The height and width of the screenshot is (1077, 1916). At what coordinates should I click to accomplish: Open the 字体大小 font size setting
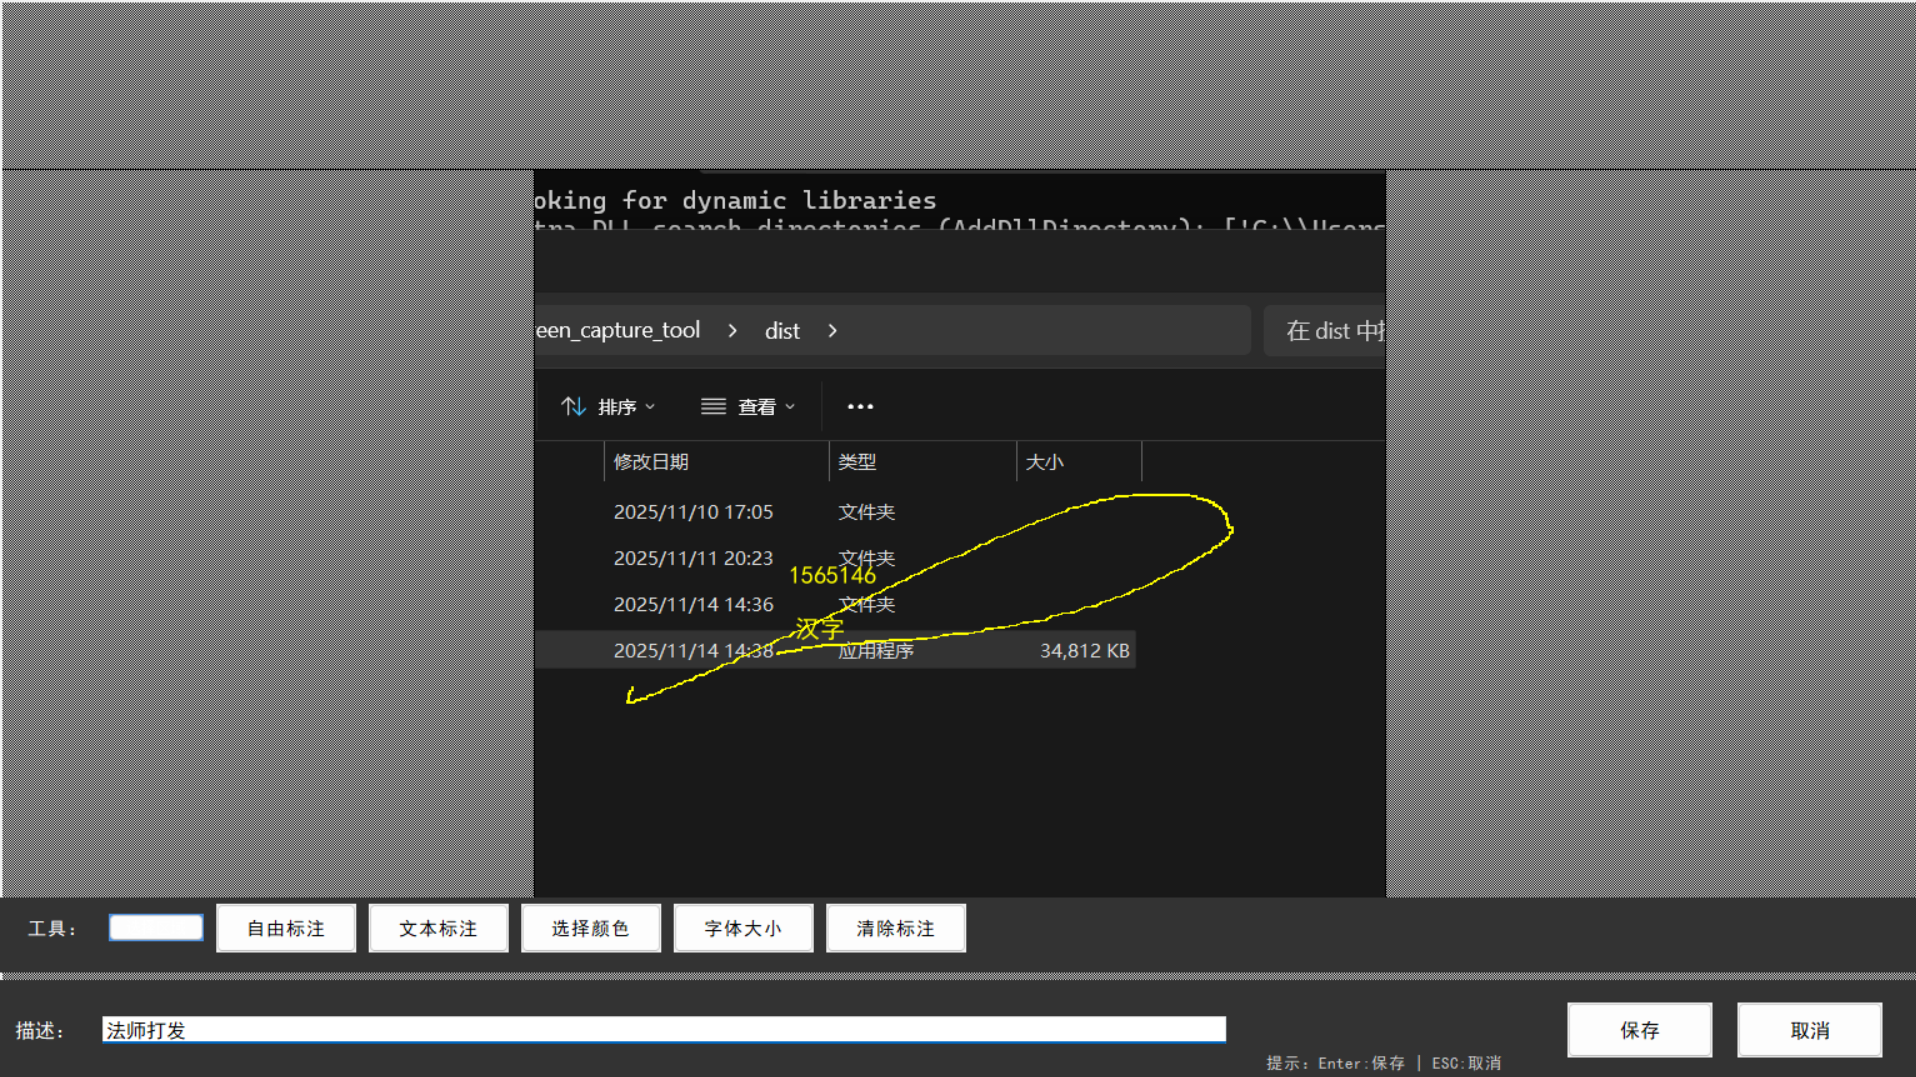pyautogui.click(x=743, y=928)
